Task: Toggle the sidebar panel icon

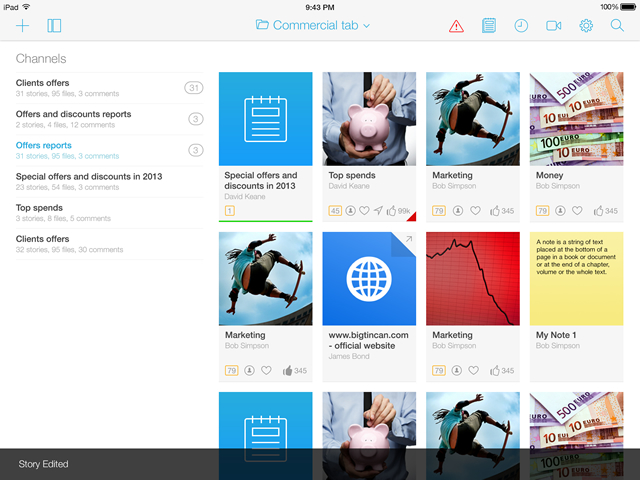Action: click(x=54, y=26)
